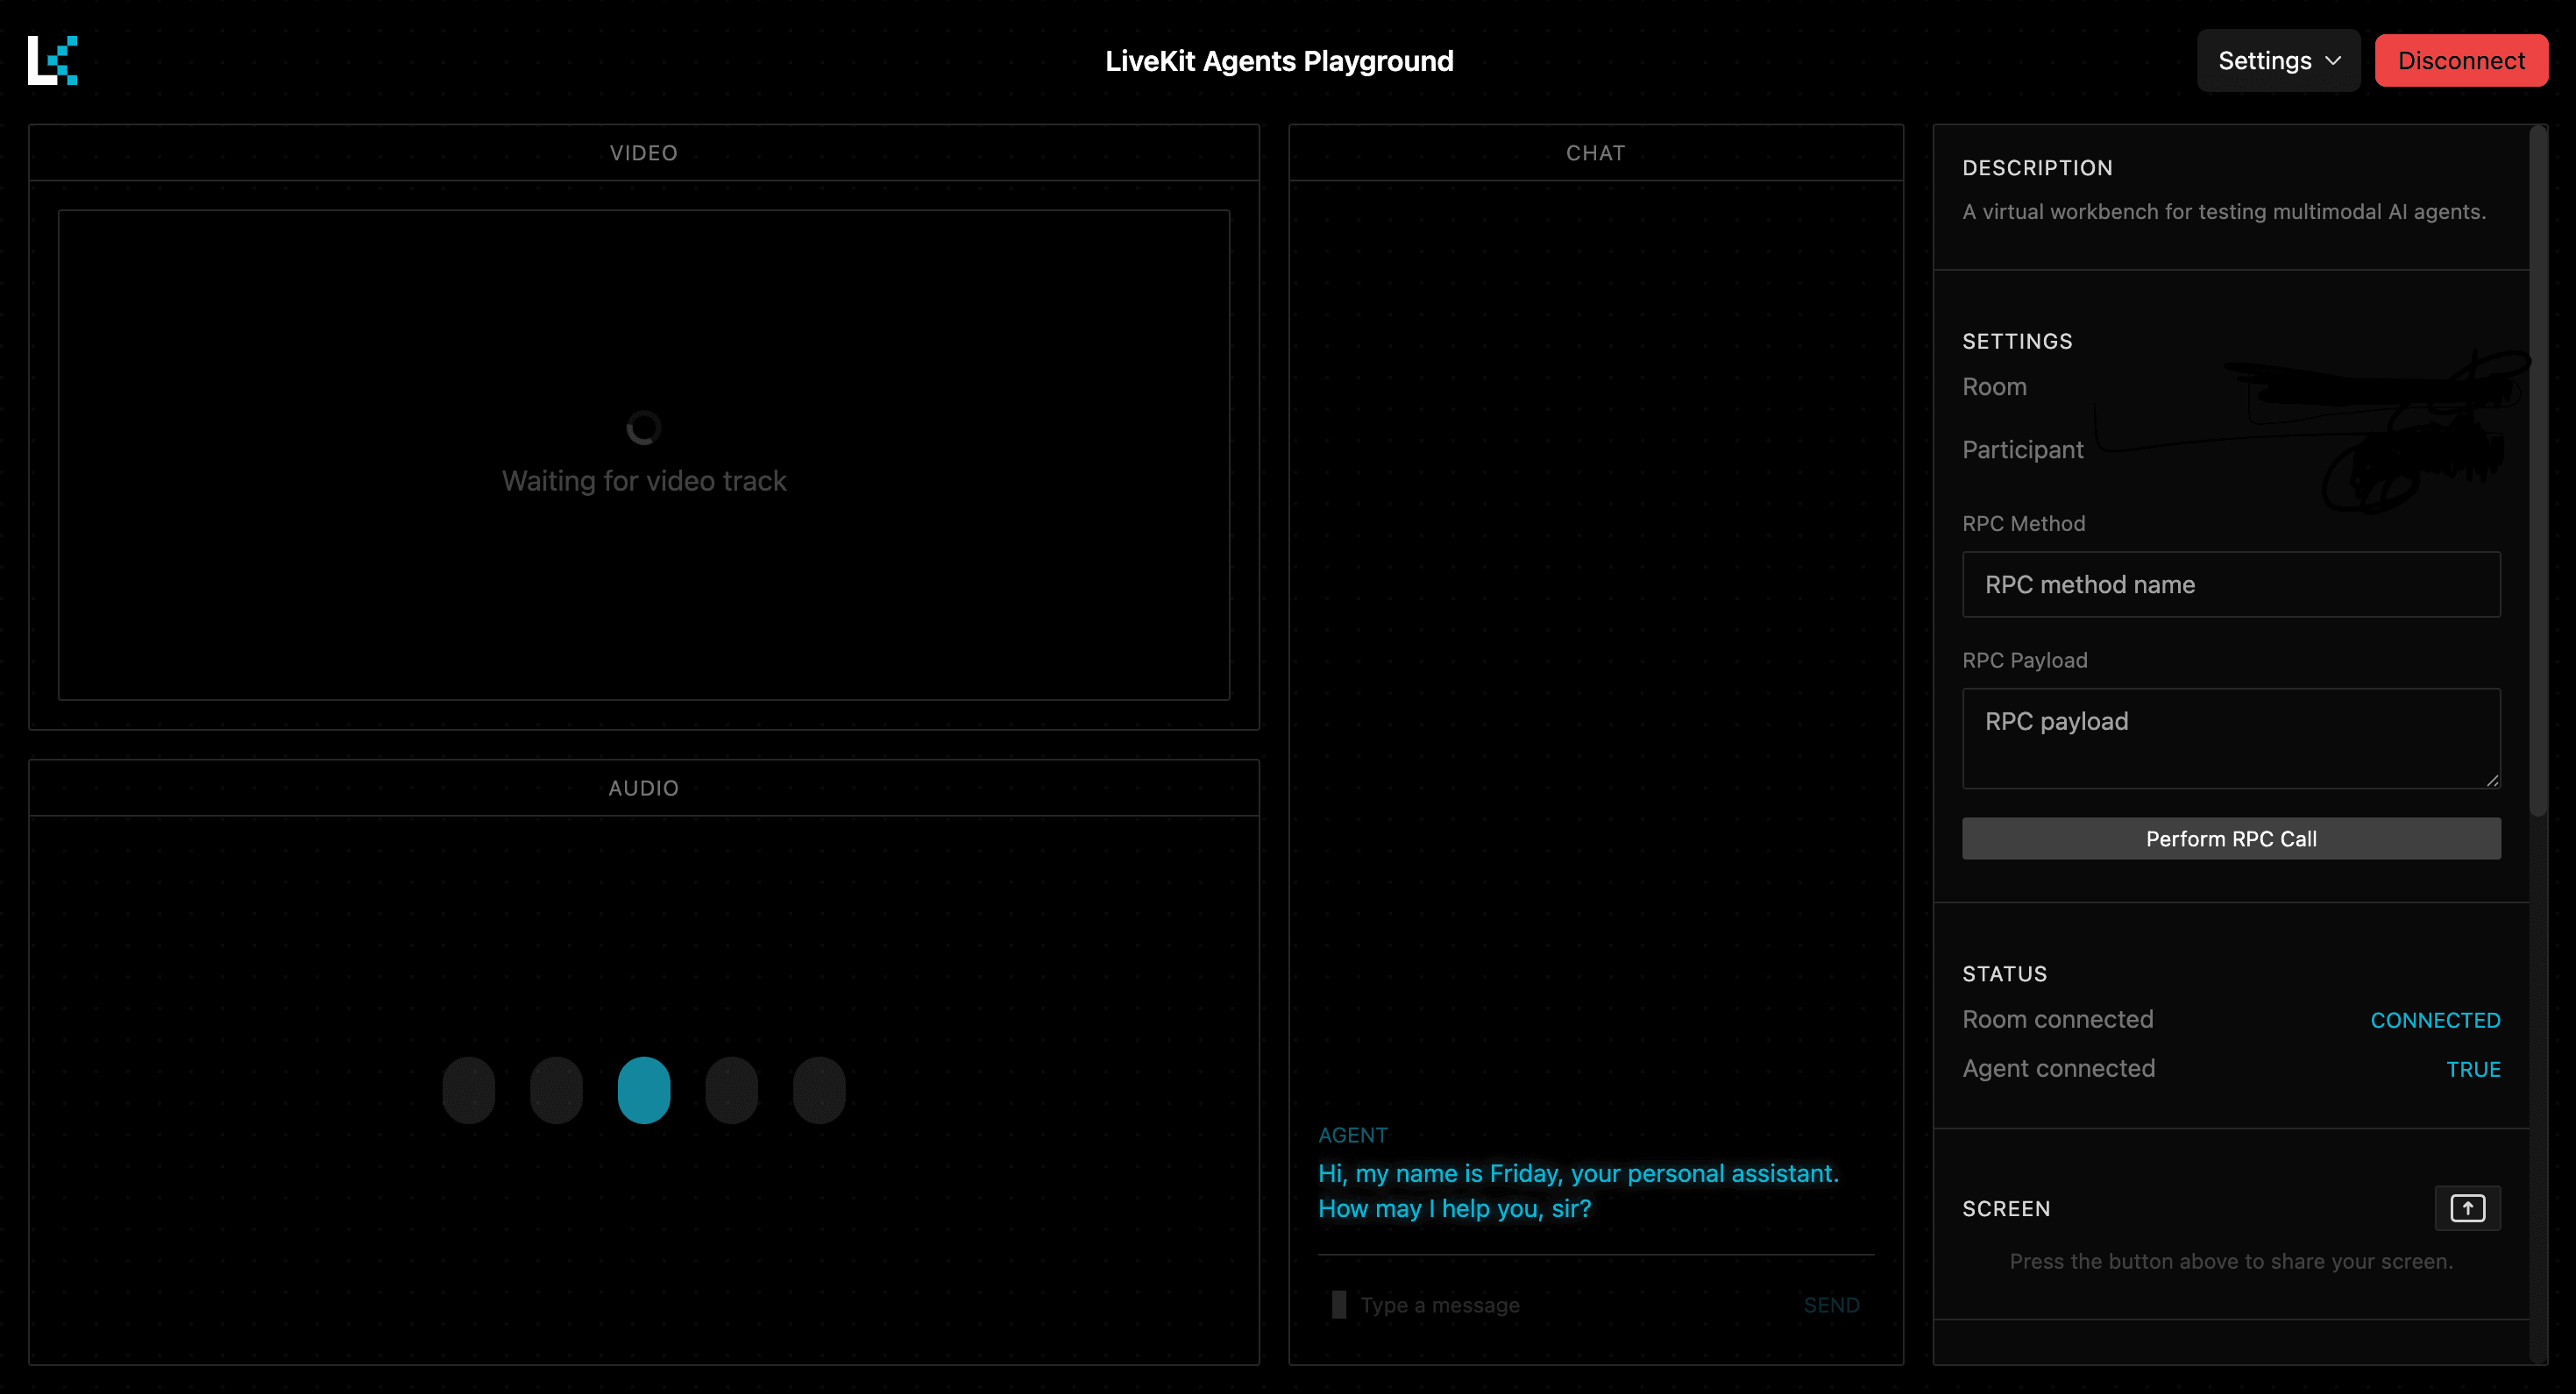This screenshot has height=1394, width=2576.
Task: Click the RPC Payload label
Action: click(x=2024, y=660)
